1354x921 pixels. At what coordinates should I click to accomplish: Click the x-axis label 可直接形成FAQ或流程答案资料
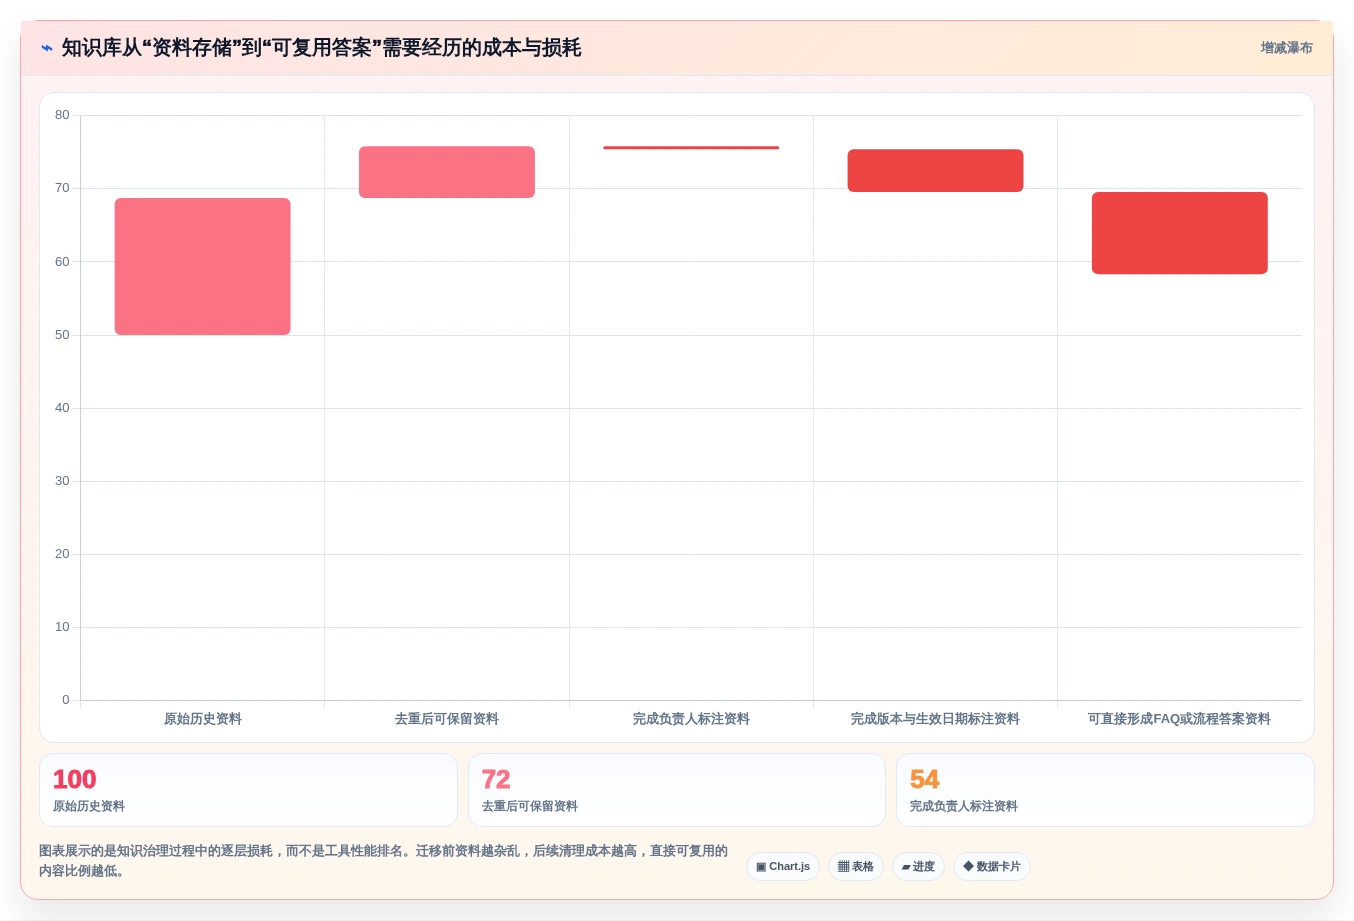pos(1179,719)
